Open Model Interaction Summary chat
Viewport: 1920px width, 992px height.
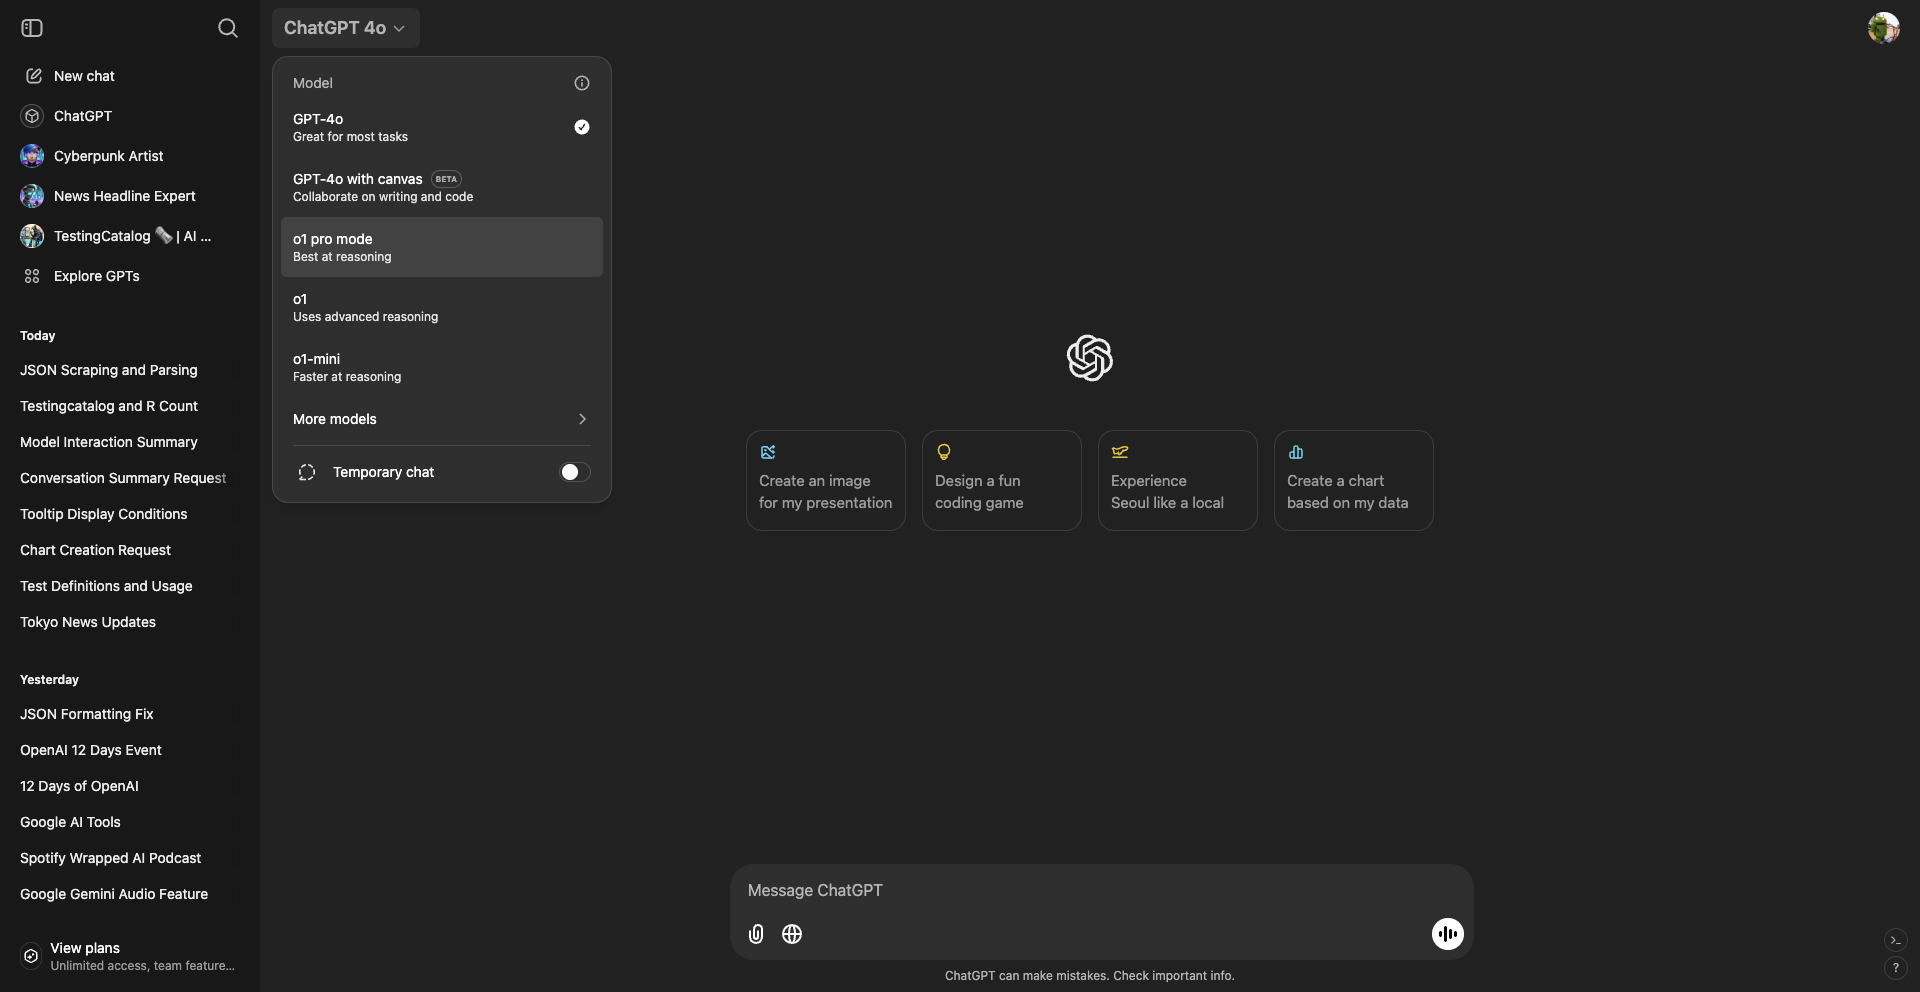[x=130, y=442]
